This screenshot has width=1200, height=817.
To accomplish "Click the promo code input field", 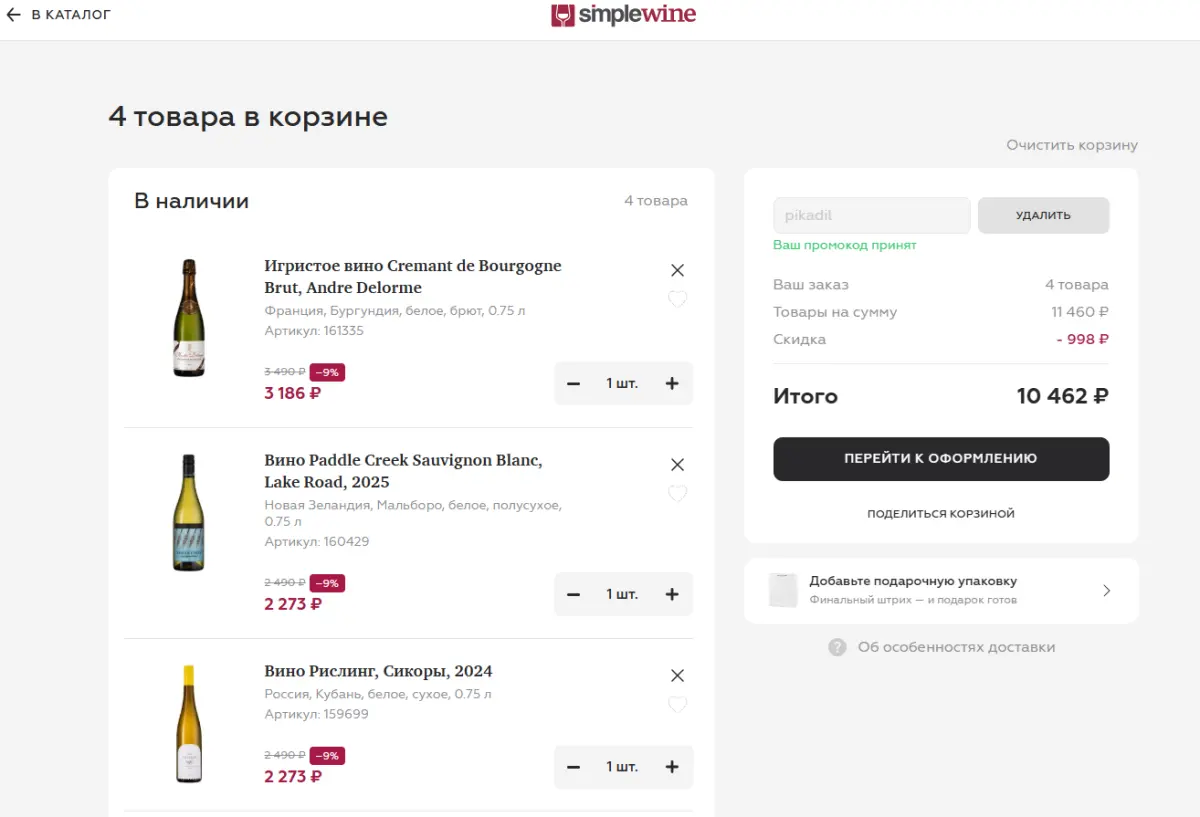I will [x=871, y=215].
